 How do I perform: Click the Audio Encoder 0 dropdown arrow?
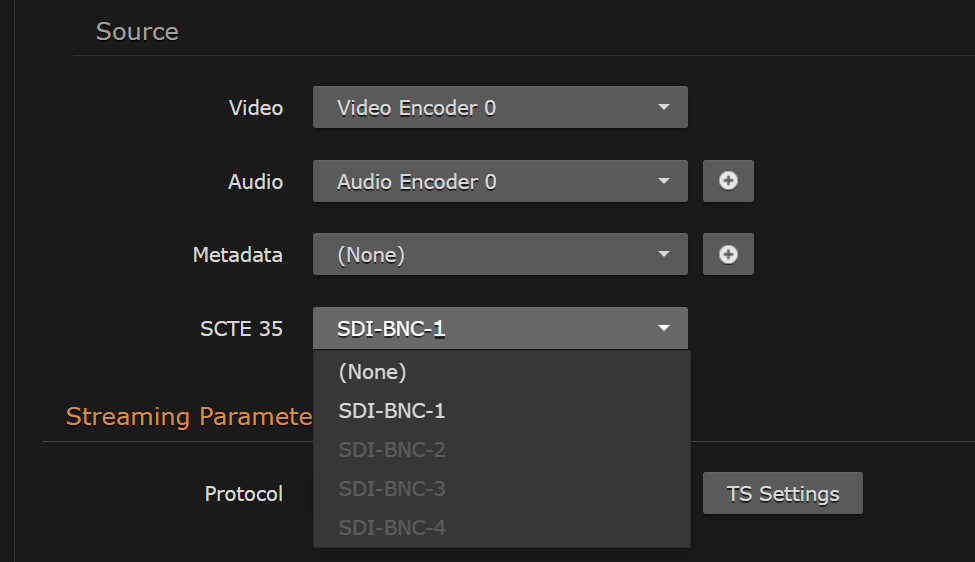click(663, 182)
